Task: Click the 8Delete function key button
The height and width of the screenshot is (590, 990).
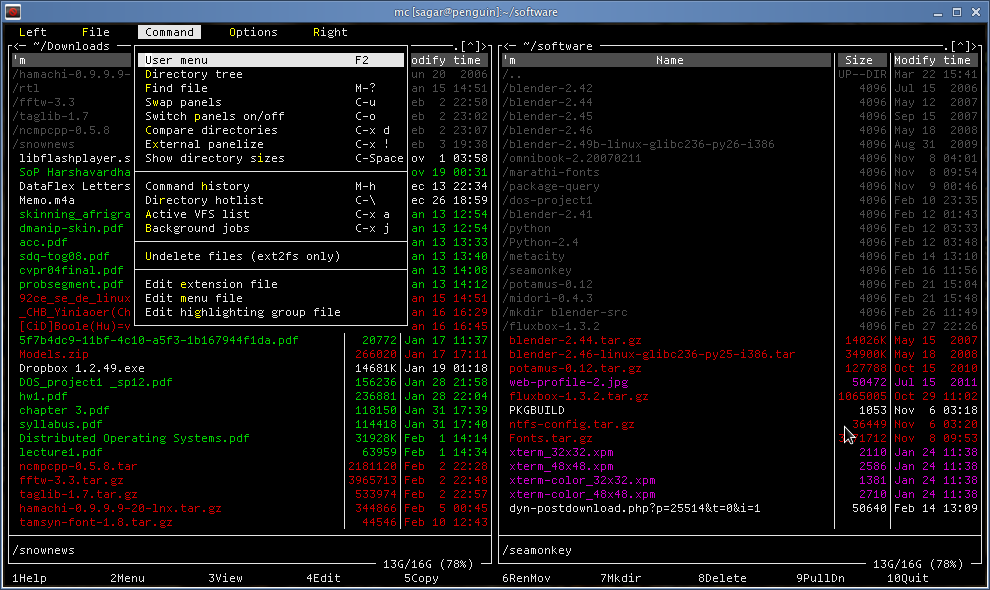Action: click(x=722, y=578)
